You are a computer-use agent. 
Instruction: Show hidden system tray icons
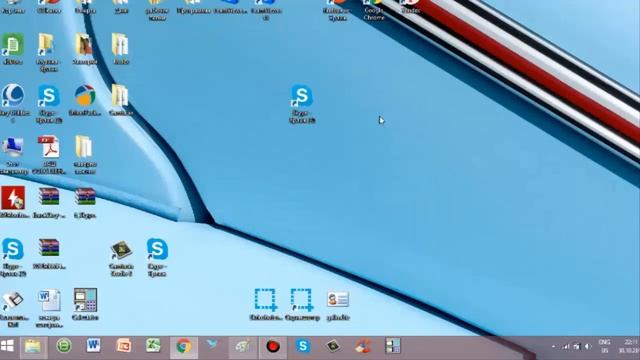[x=553, y=347]
